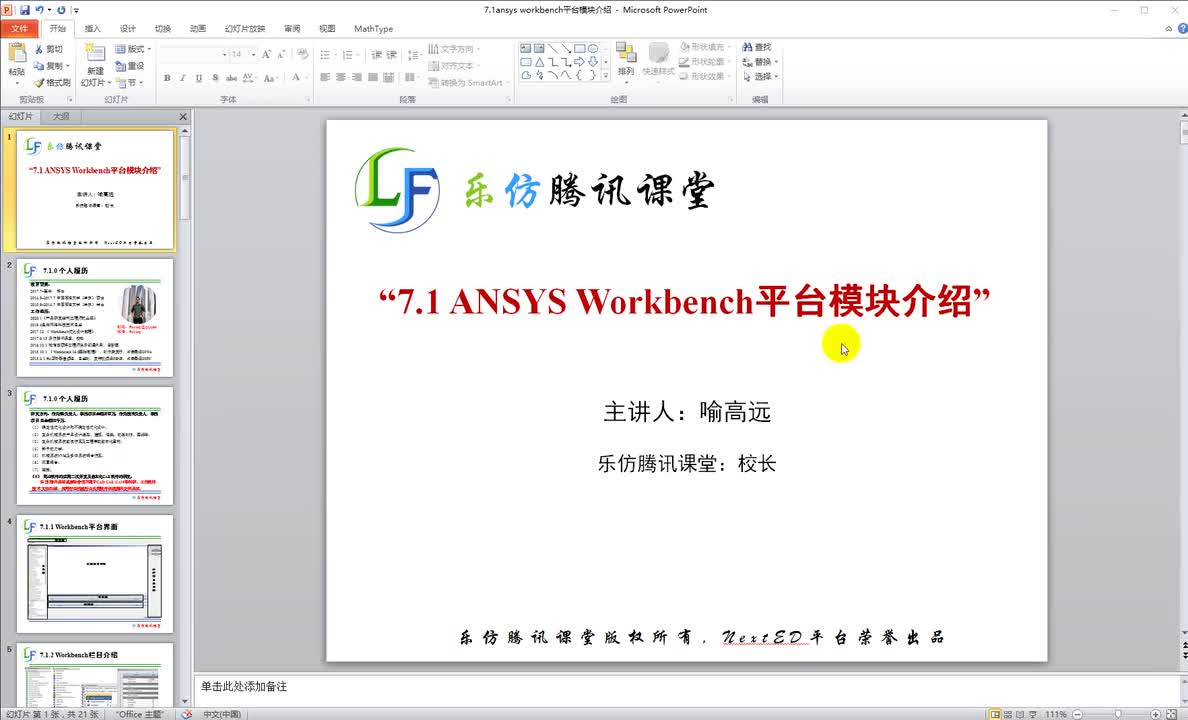This screenshot has width=1188, height=720.
Task: Toggle the bulleted list button
Action: (x=327, y=55)
